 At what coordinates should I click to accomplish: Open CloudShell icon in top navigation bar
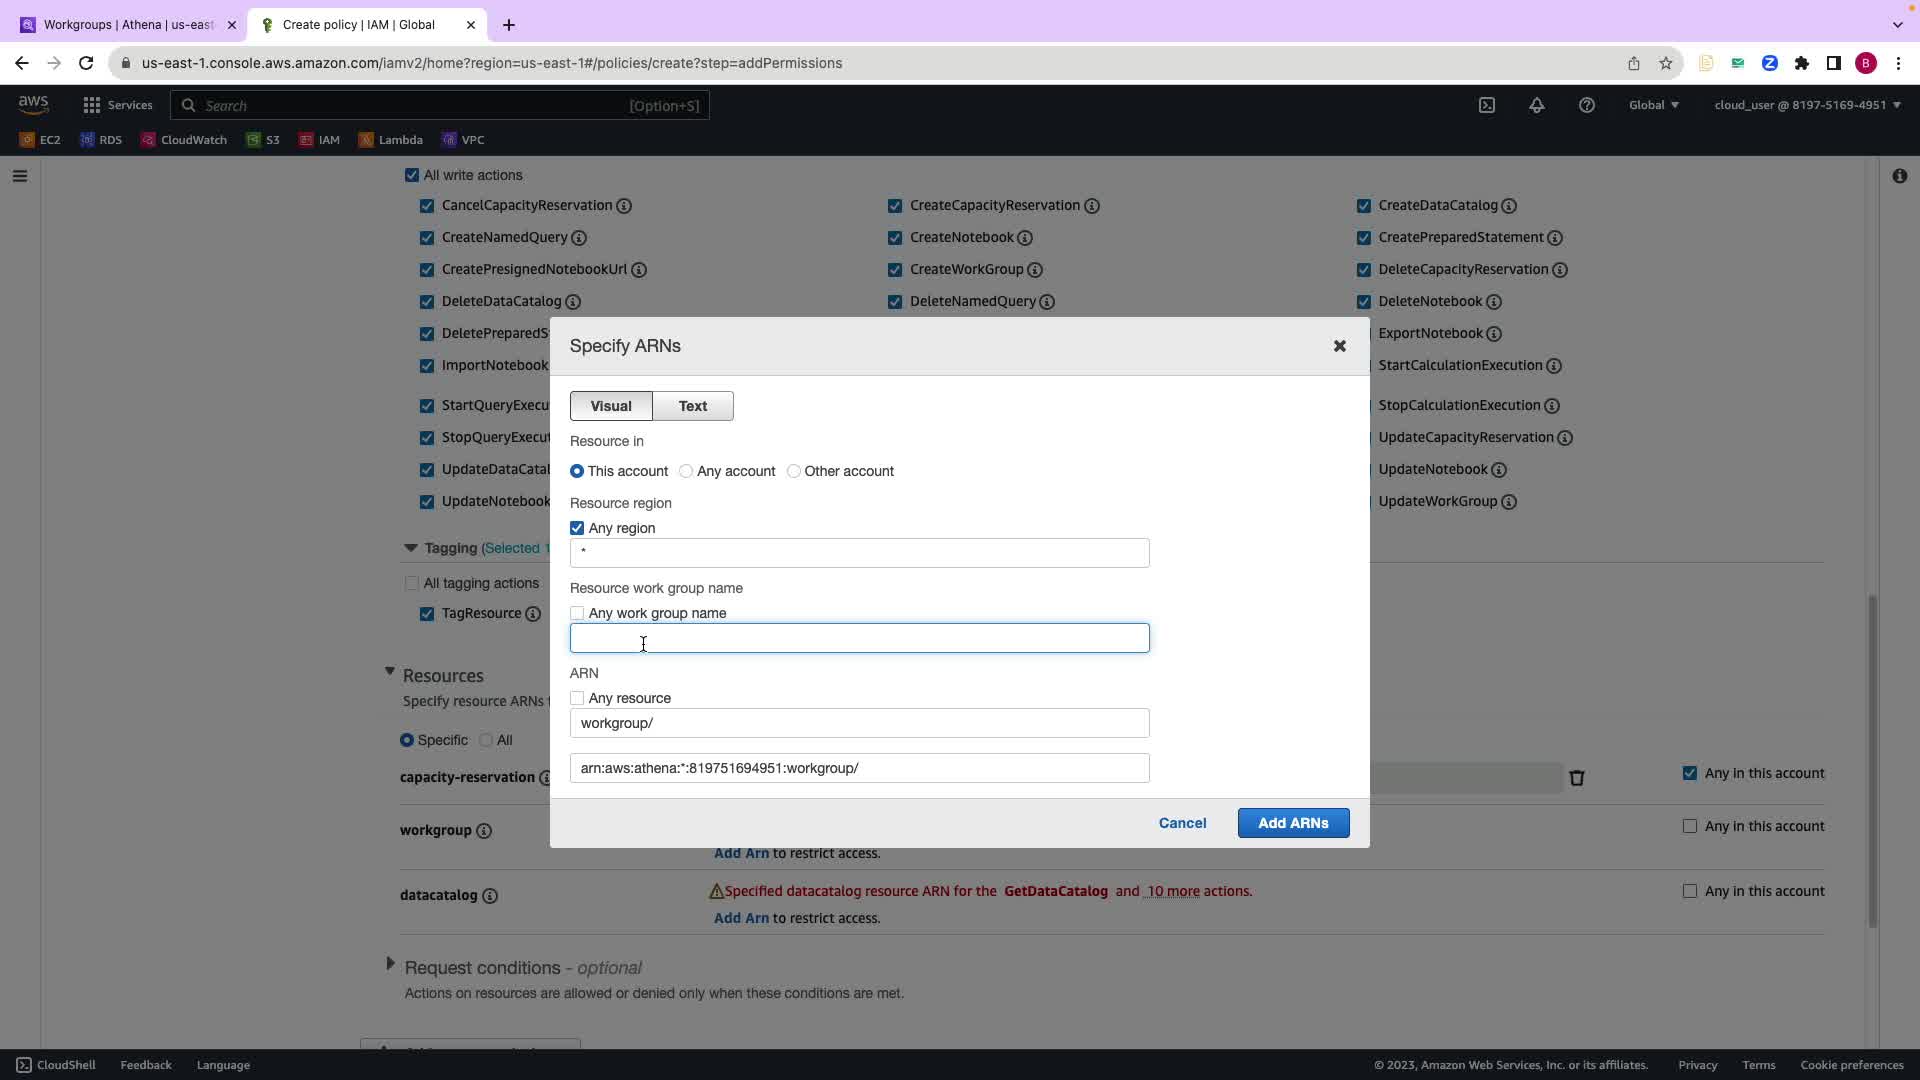(x=1487, y=105)
